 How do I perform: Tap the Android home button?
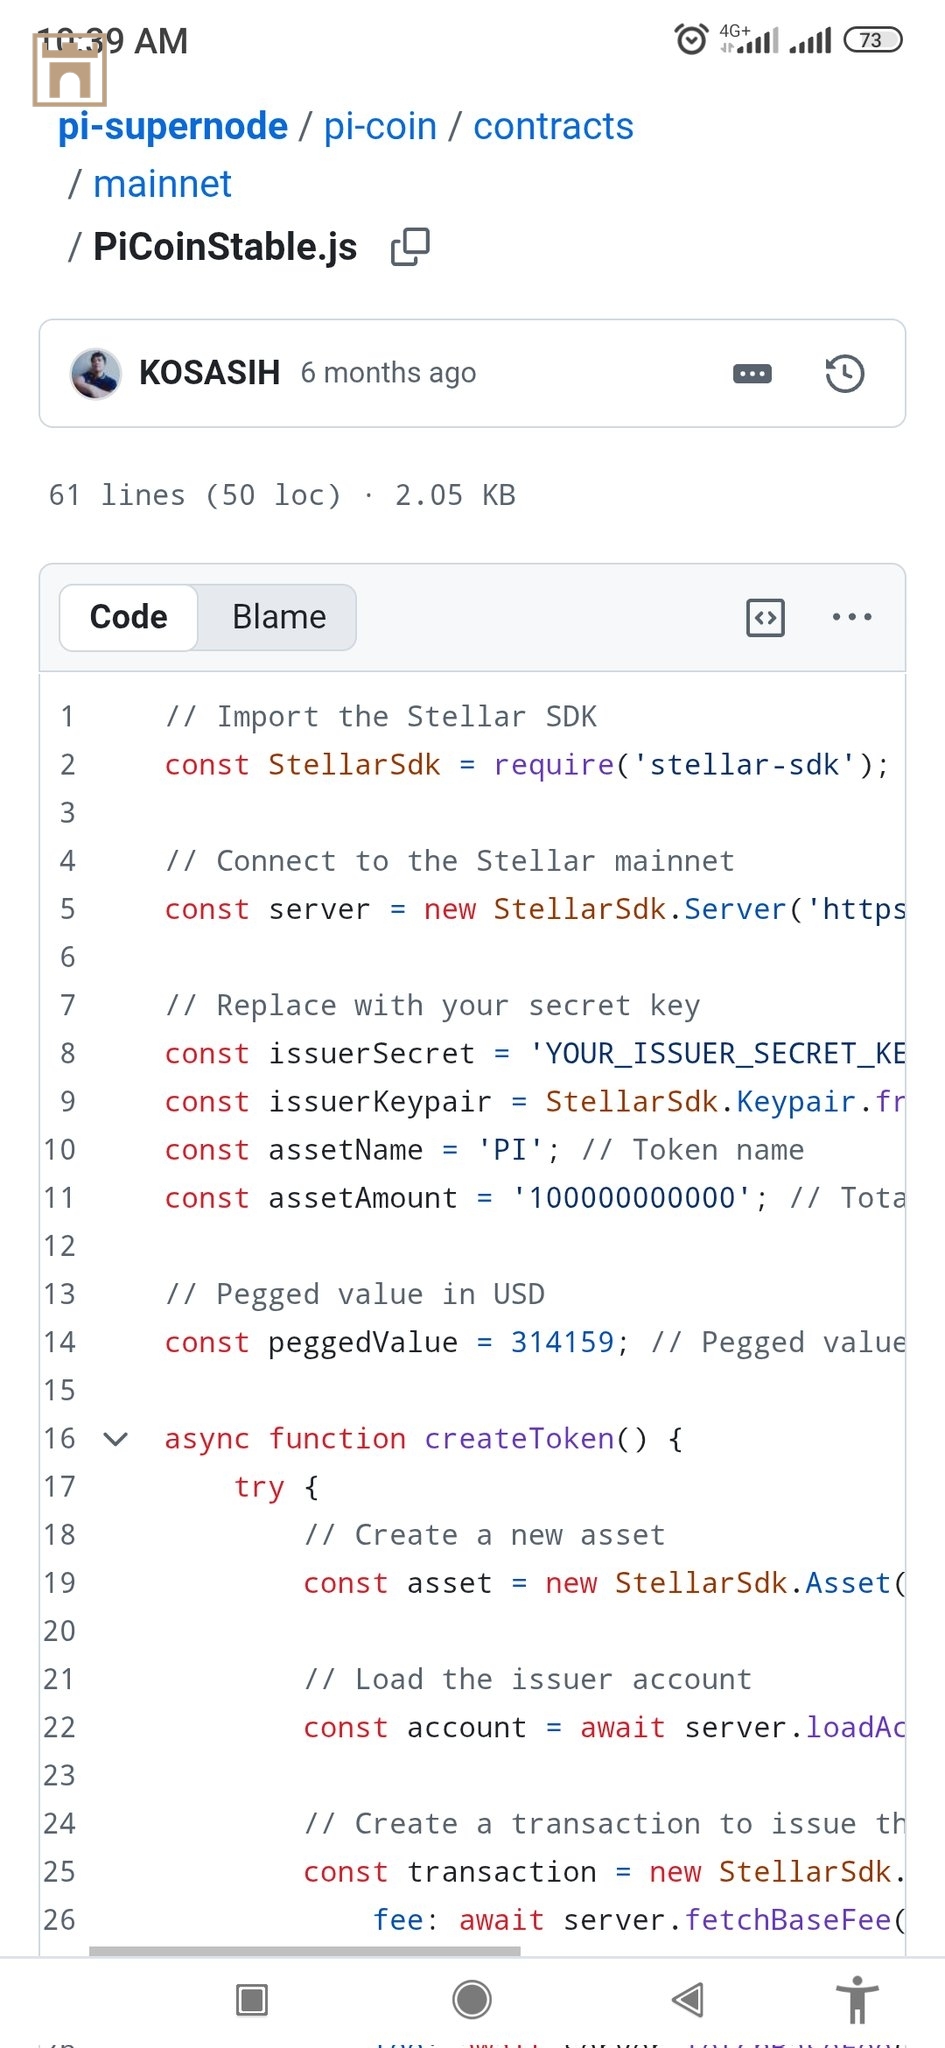(x=472, y=2000)
